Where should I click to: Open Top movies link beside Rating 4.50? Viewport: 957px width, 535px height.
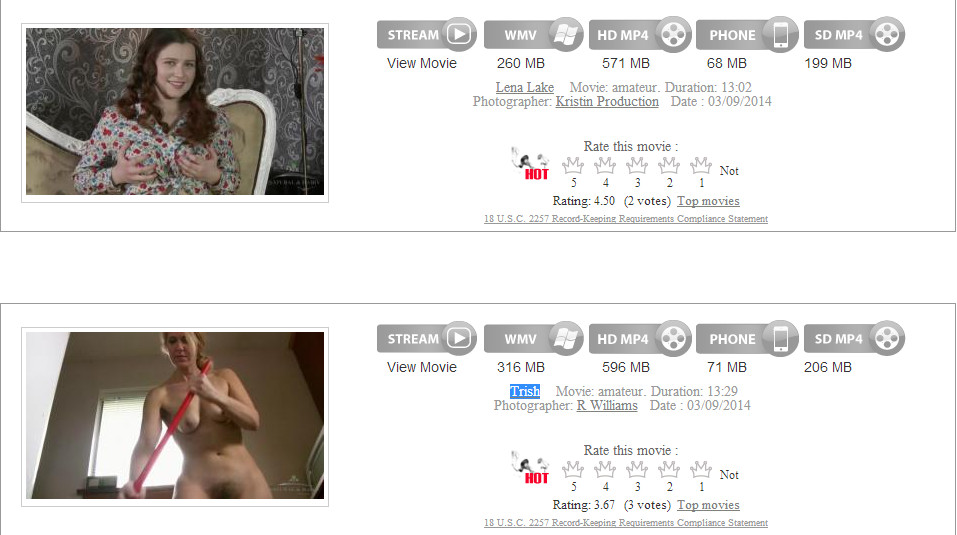pyautogui.click(x=709, y=201)
